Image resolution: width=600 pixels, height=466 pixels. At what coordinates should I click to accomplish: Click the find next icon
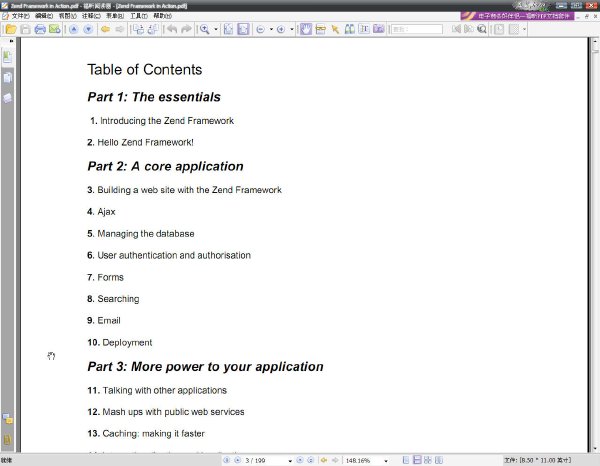(x=469, y=29)
